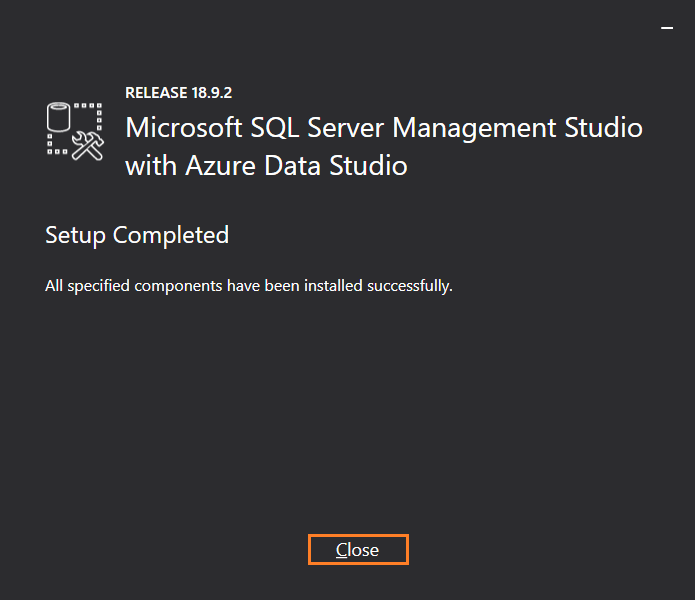Click the Microsoft SQL Server Management Studio title
Image resolution: width=695 pixels, height=600 pixels.
[384, 128]
